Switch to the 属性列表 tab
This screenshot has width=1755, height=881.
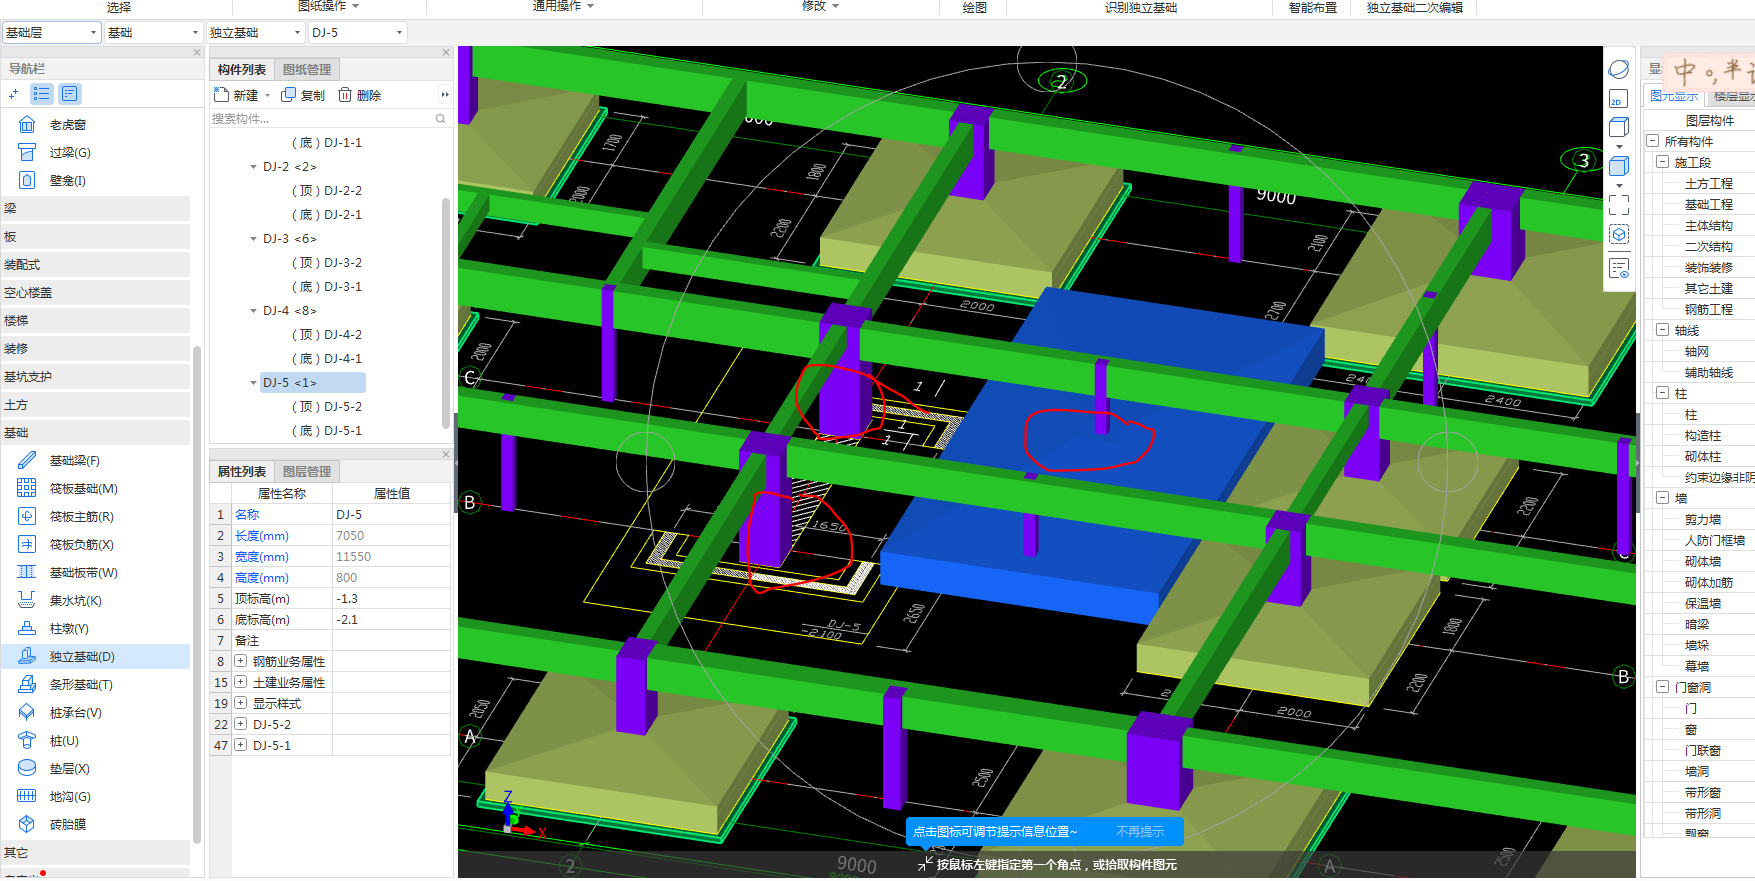click(242, 471)
